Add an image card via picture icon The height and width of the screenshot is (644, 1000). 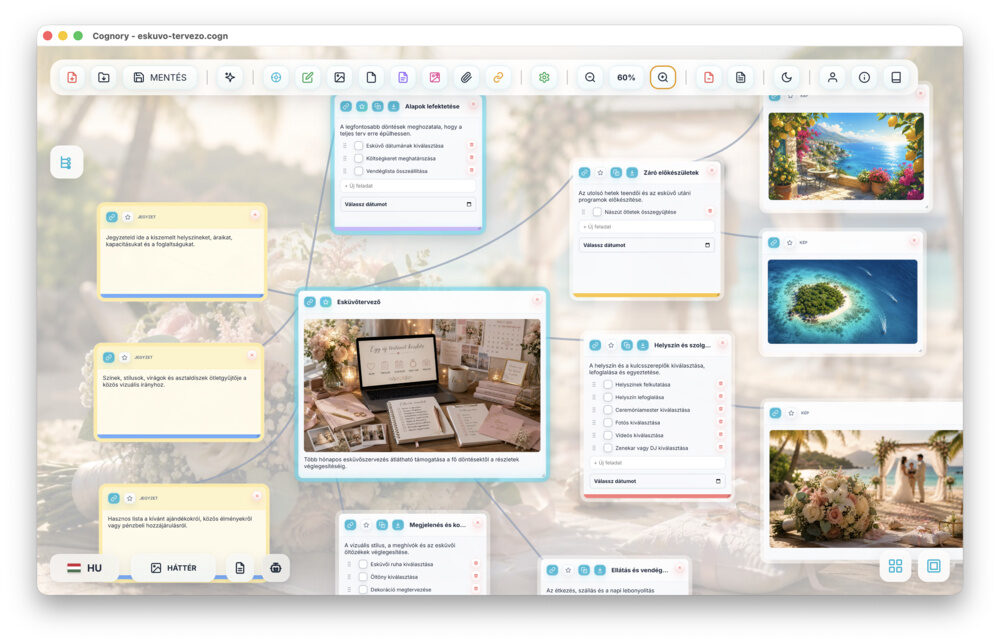pos(340,77)
